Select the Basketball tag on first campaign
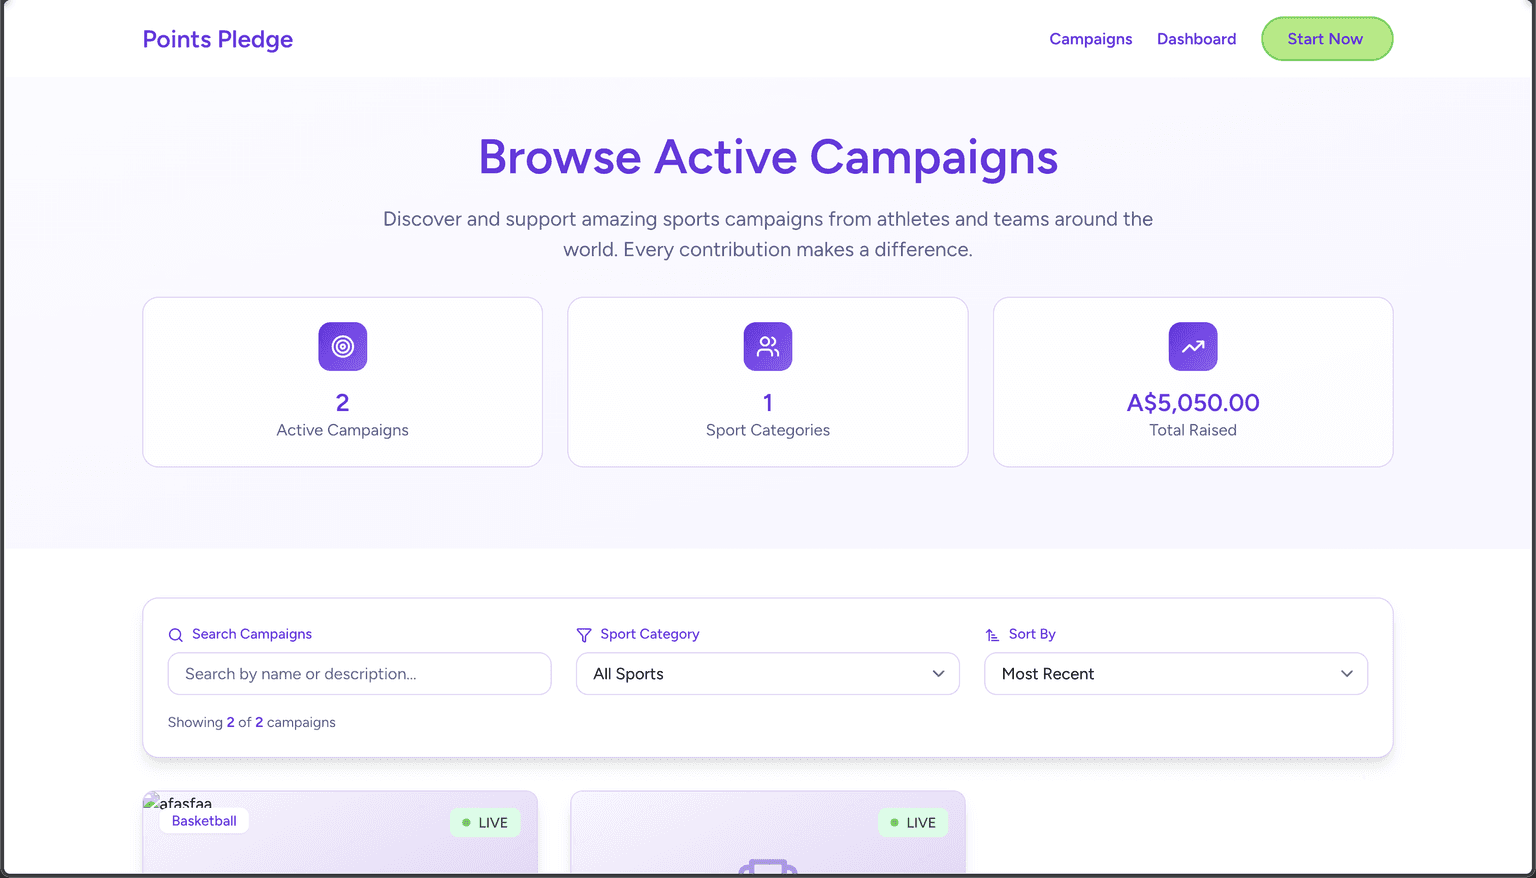 pos(204,821)
